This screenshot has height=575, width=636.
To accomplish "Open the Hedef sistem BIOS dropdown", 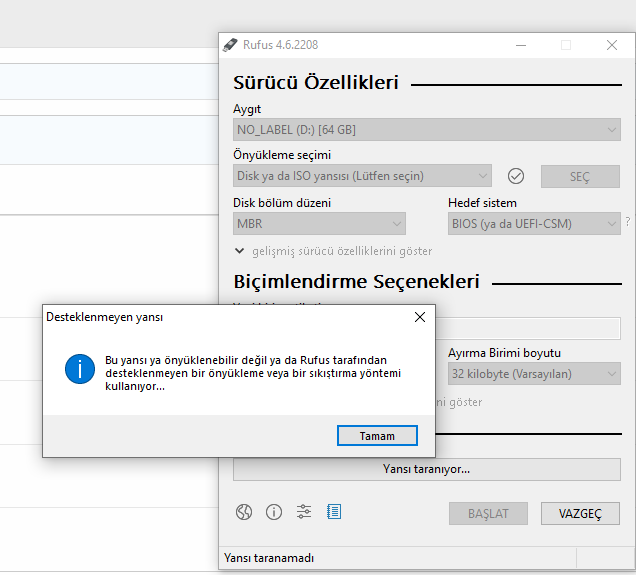I will (x=534, y=223).
